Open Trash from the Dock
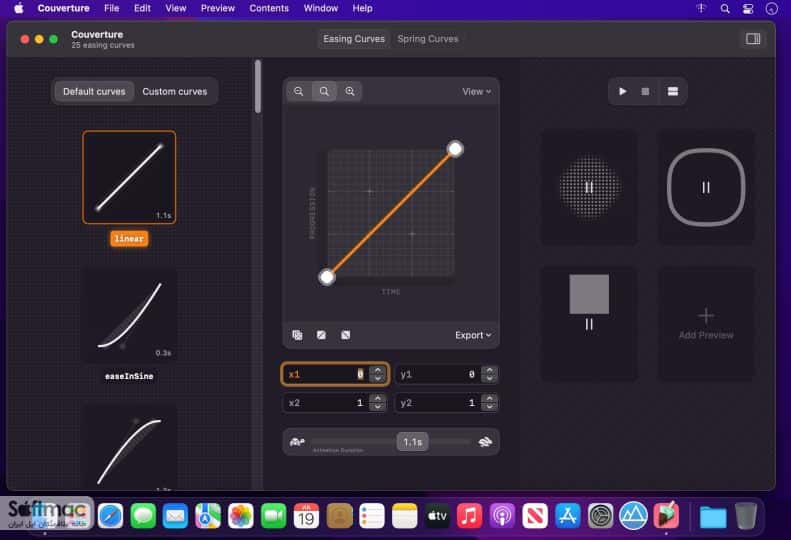 746,516
